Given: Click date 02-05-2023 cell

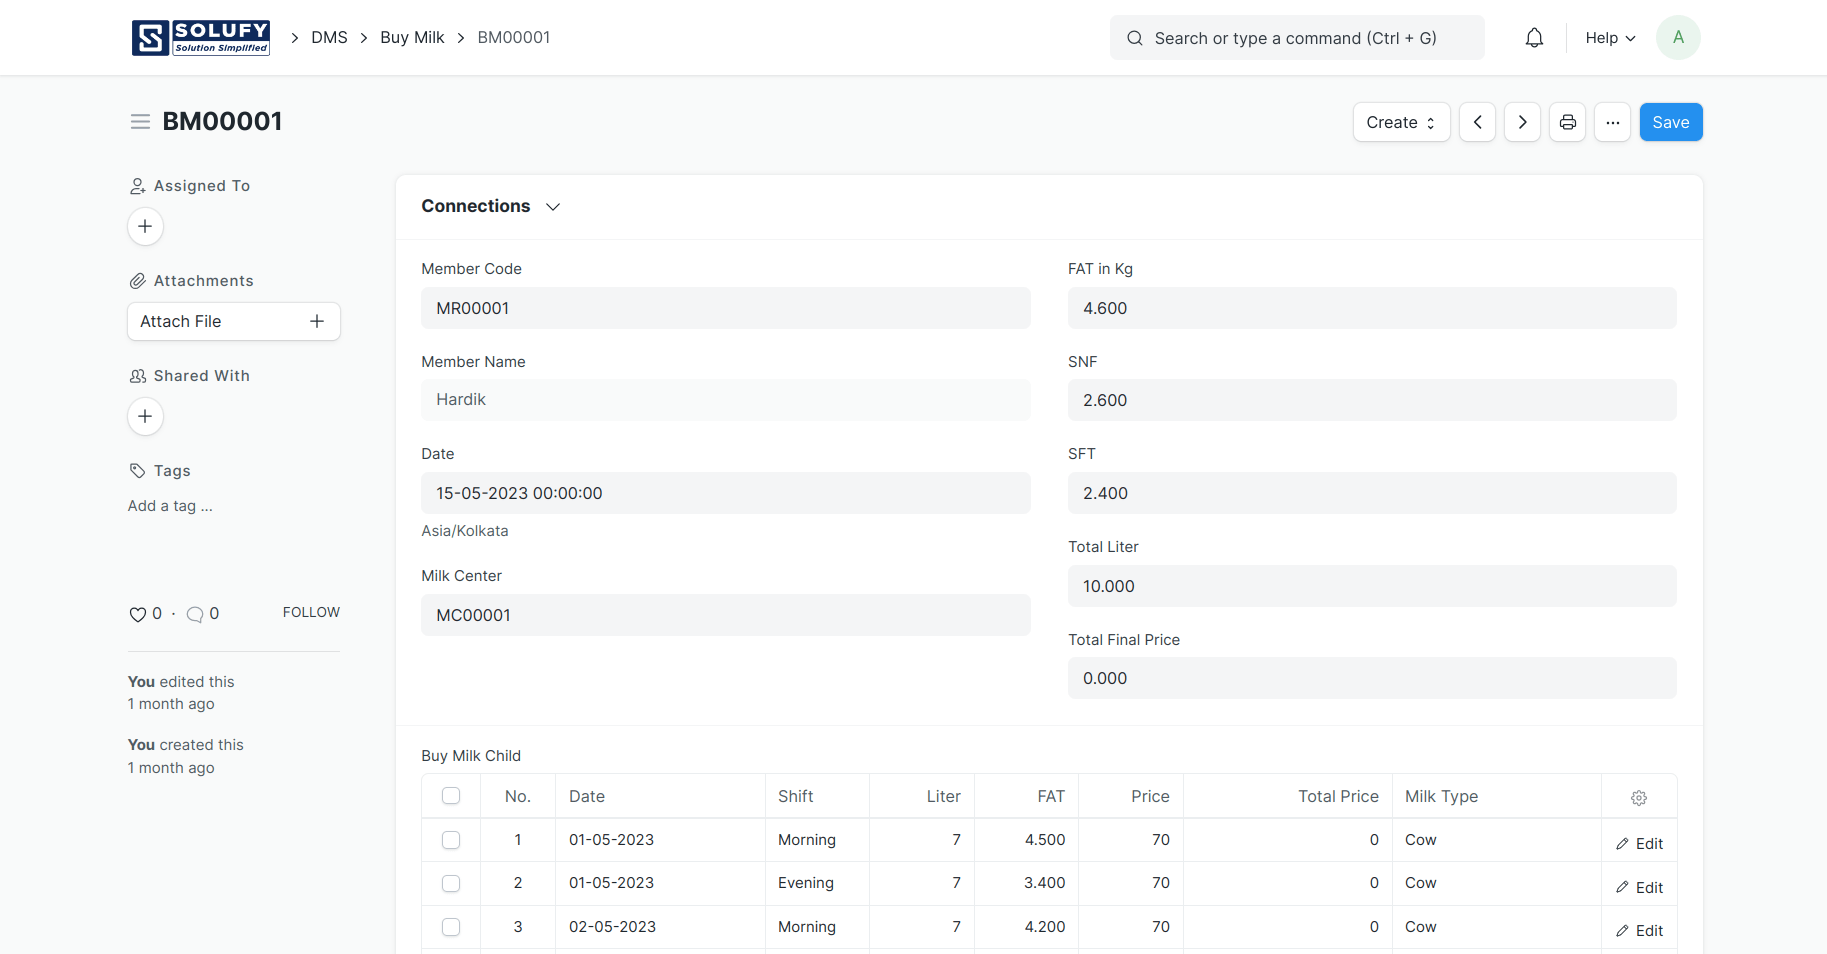Looking at the screenshot, I should [x=660, y=927].
